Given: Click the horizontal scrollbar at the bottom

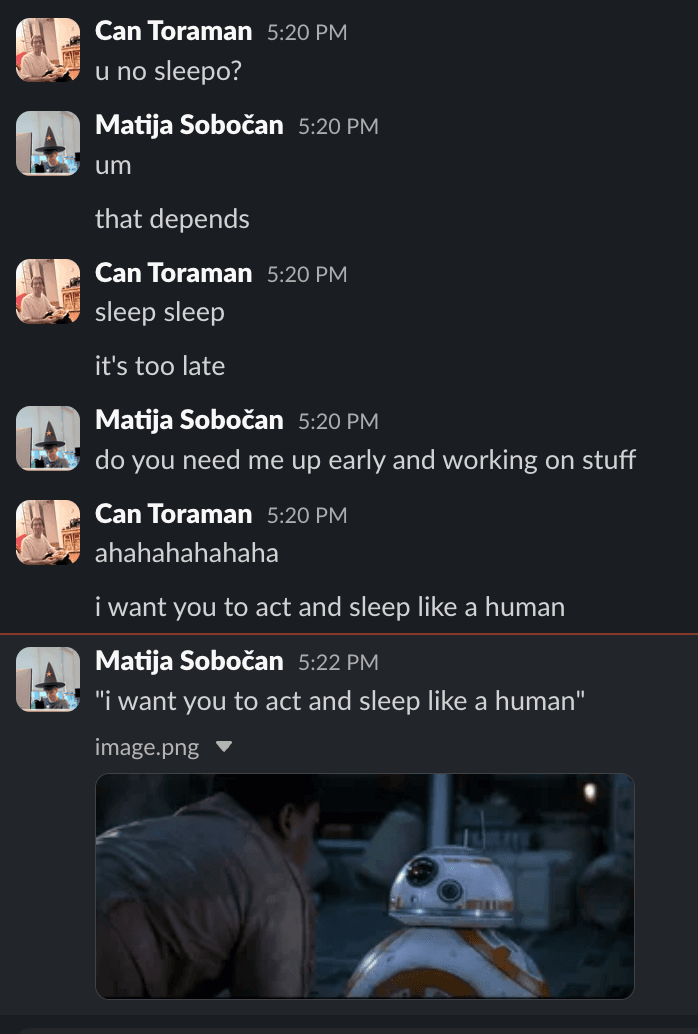Looking at the screenshot, I should (349, 1028).
